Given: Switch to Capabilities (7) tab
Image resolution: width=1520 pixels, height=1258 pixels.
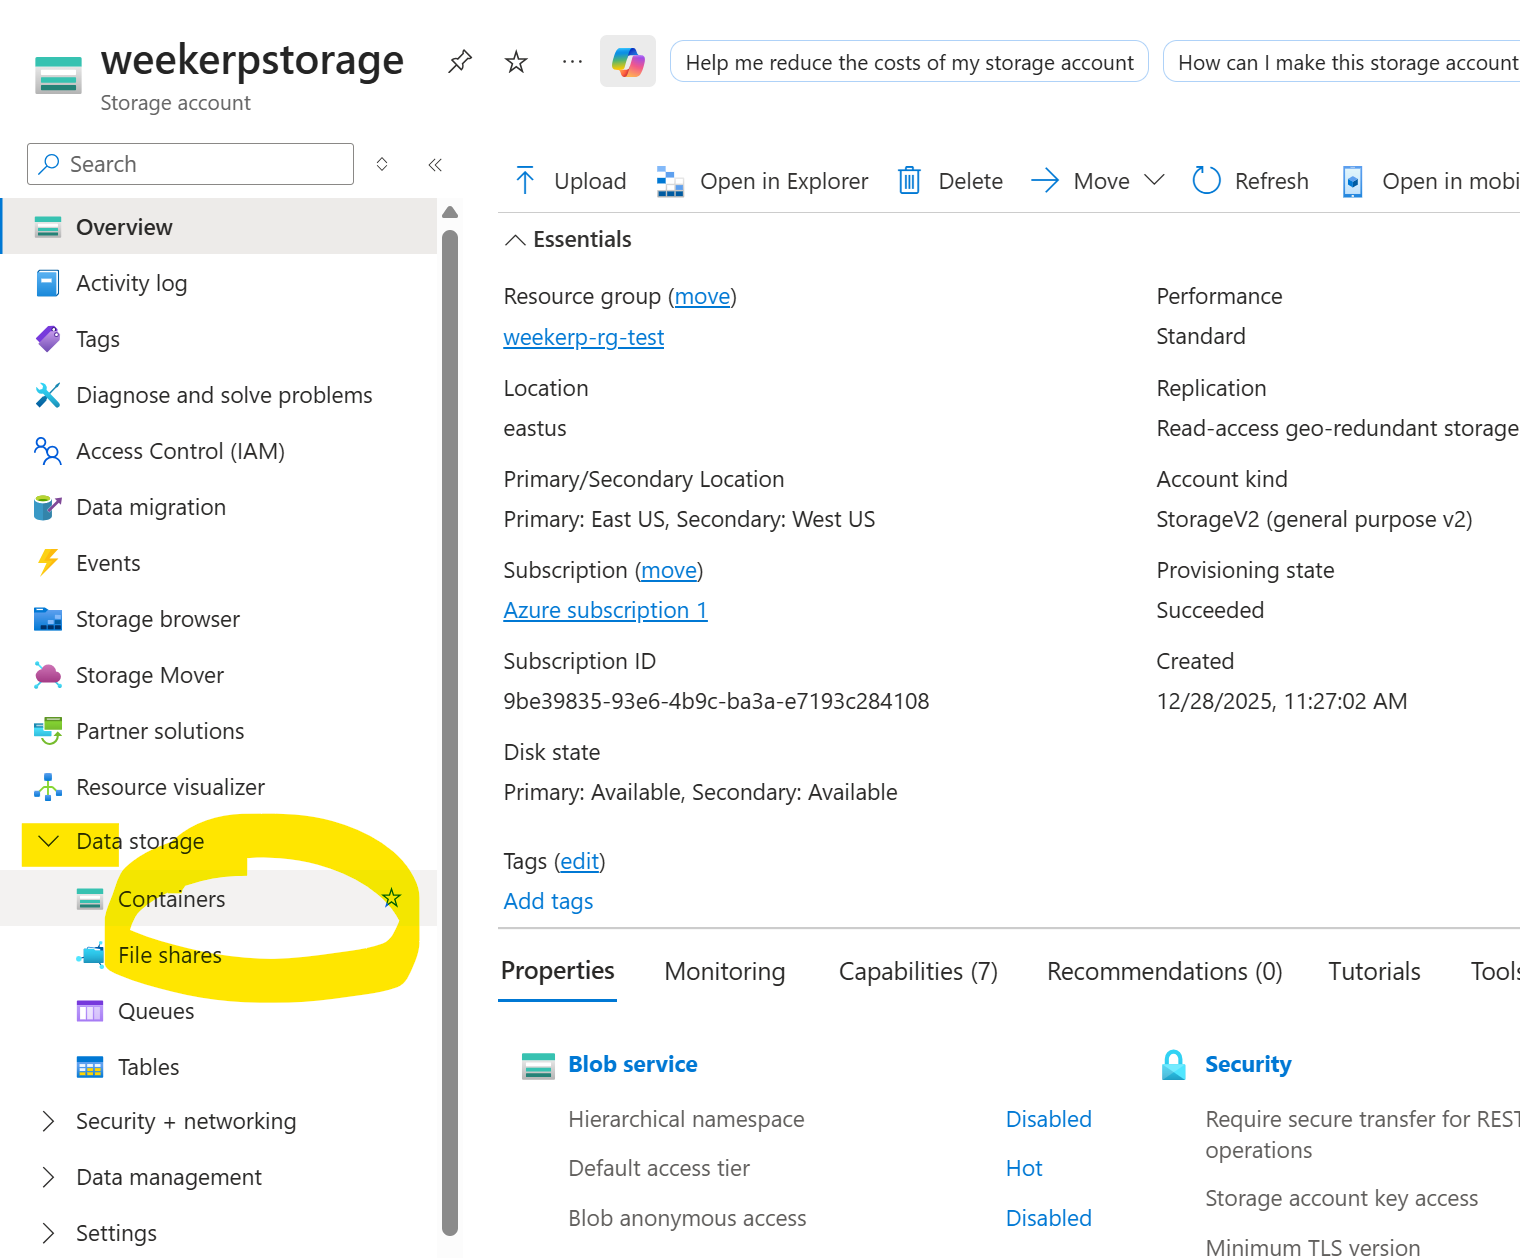Looking at the screenshot, I should pyautogui.click(x=917, y=971).
